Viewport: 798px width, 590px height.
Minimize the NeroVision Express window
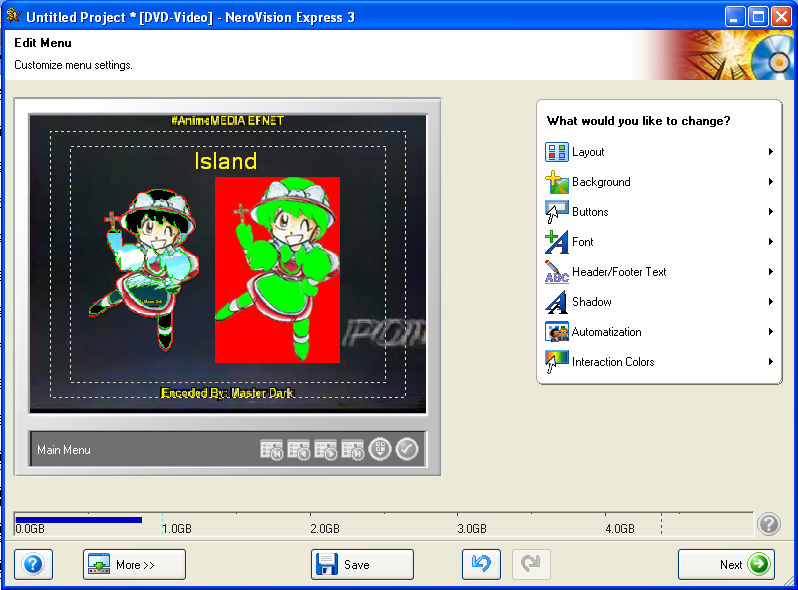(x=734, y=17)
